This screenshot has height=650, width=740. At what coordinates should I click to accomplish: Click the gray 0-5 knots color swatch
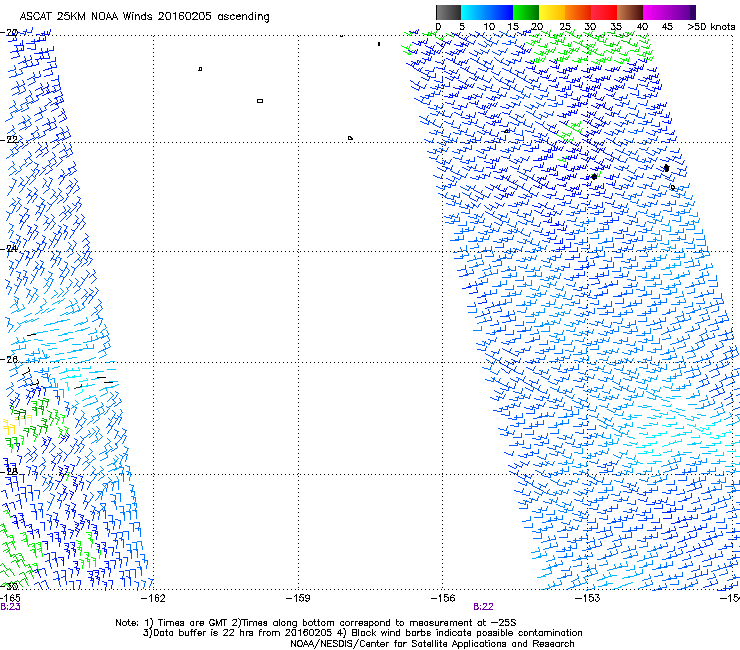click(x=448, y=12)
